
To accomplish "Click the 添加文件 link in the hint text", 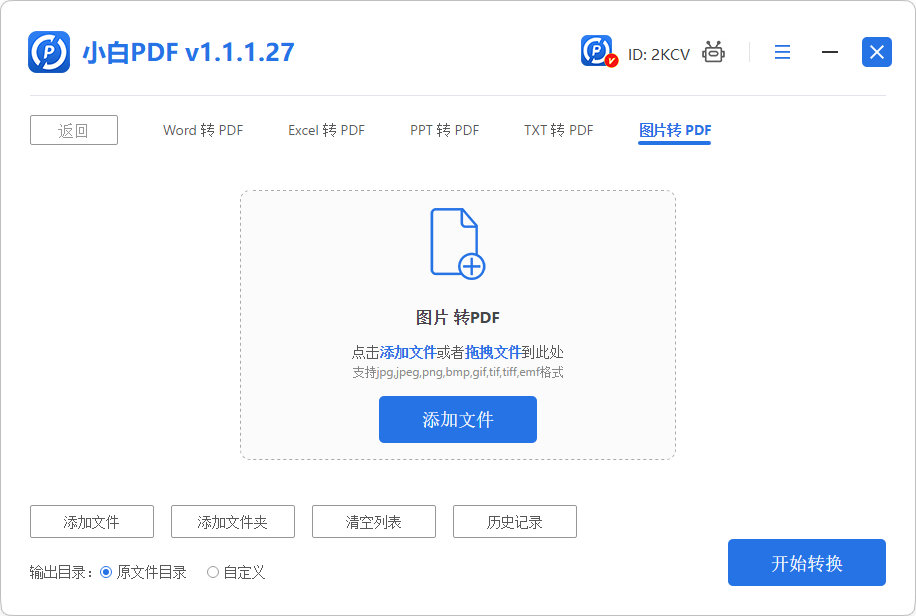I will (408, 352).
